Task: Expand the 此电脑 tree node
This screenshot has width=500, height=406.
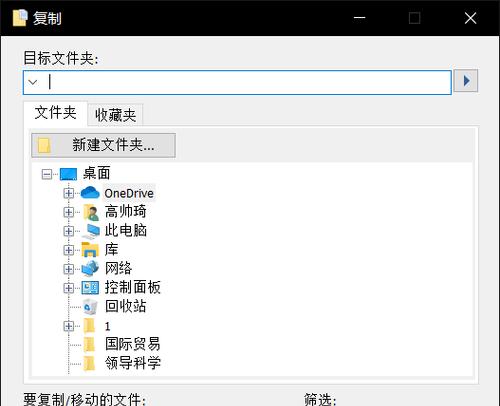Action: point(69,231)
